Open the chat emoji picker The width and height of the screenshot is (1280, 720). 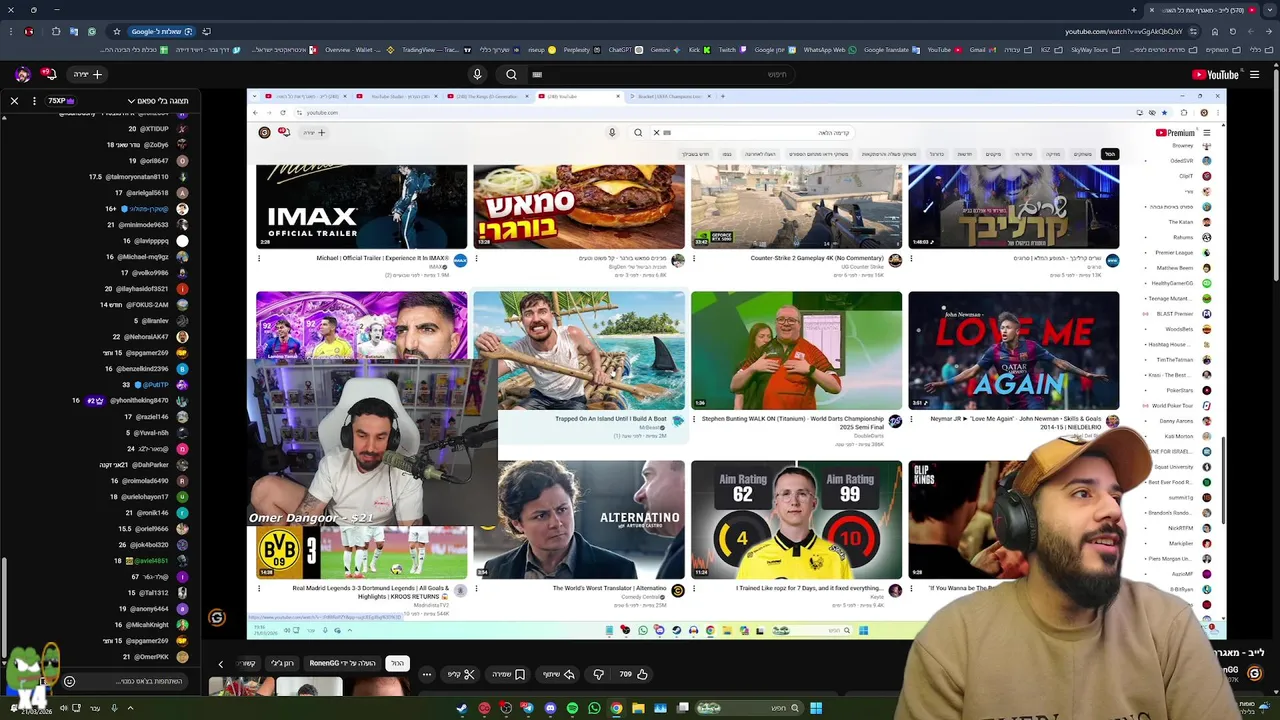click(x=69, y=681)
